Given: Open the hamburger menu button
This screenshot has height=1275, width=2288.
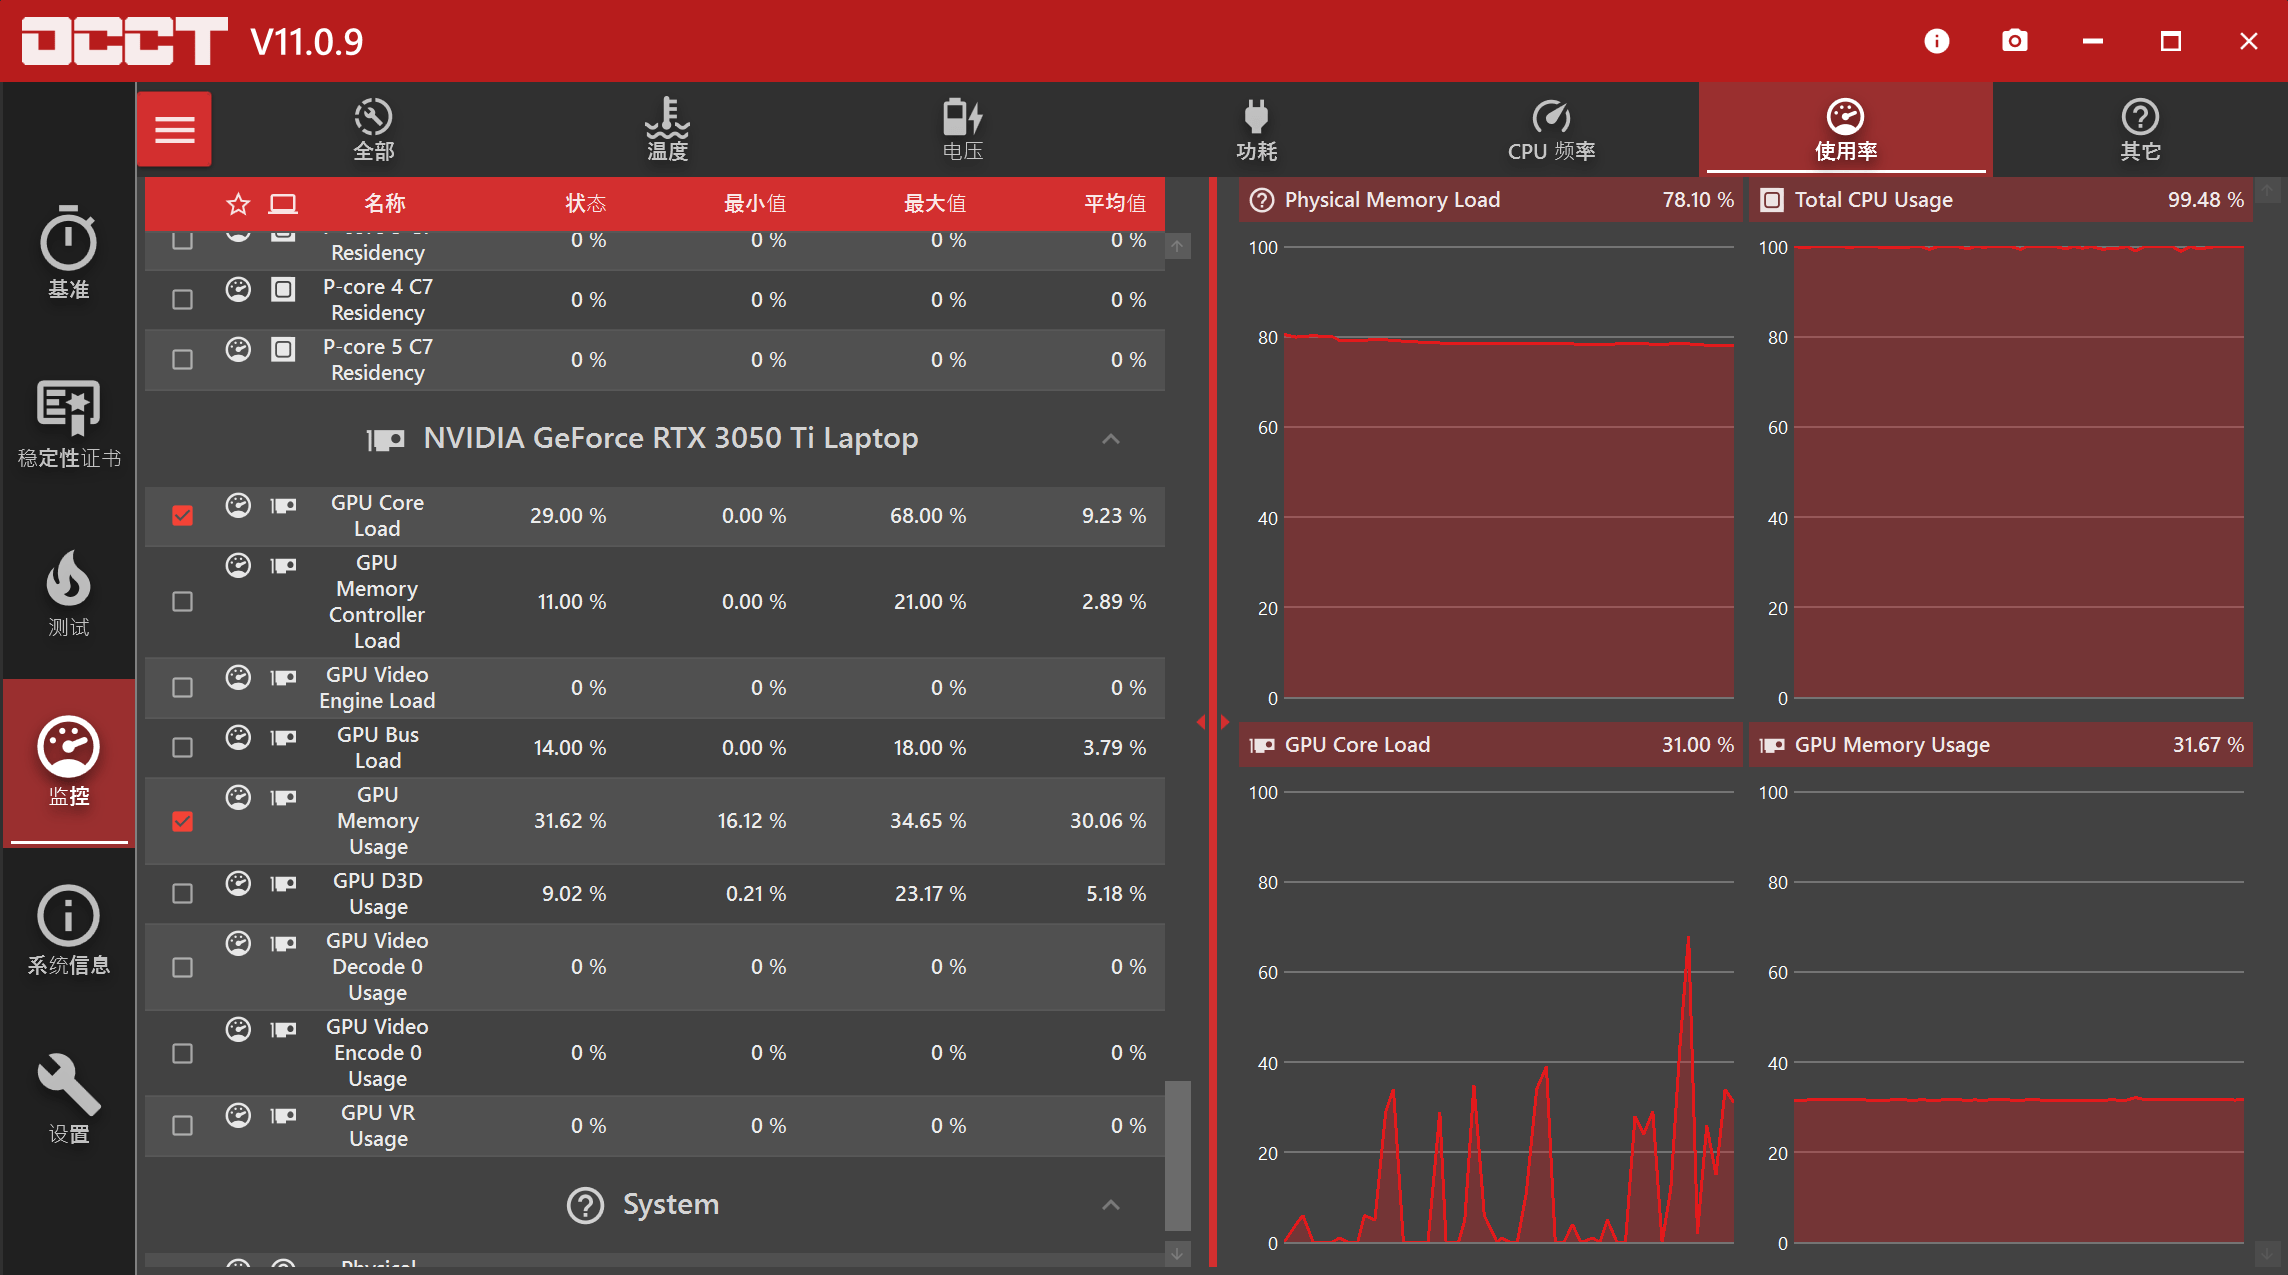Looking at the screenshot, I should [174, 129].
